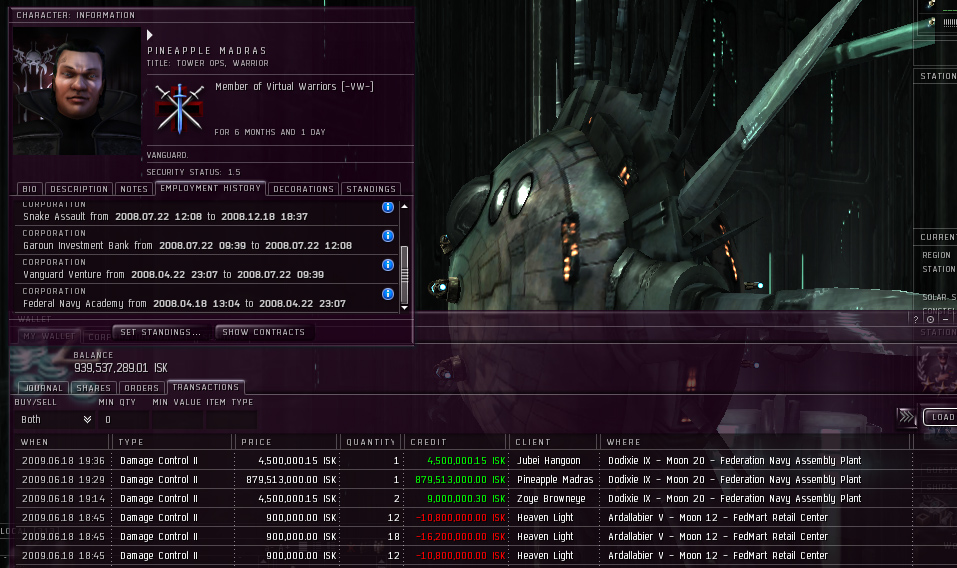Select the 2009.06.18 19:14 transaction row
Viewport: 957px width, 568px height.
(x=464, y=498)
